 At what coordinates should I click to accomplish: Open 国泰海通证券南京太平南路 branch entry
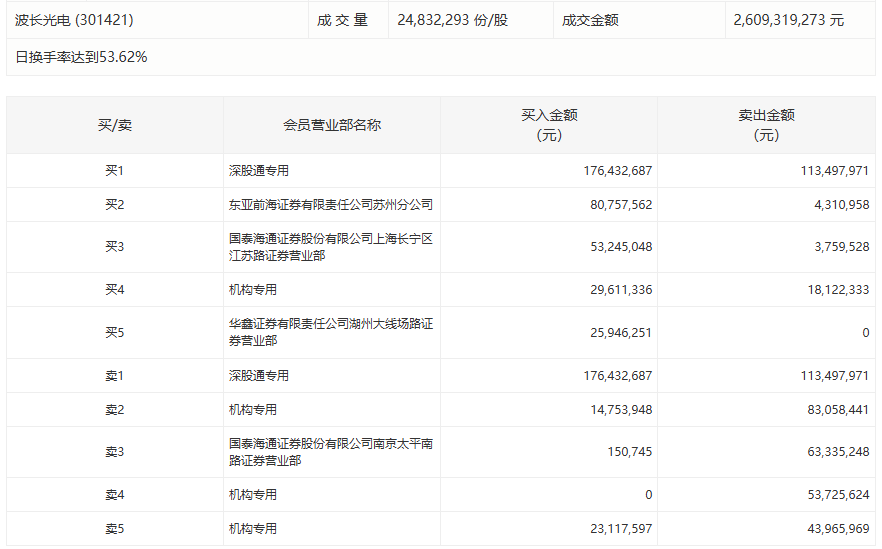coord(330,452)
